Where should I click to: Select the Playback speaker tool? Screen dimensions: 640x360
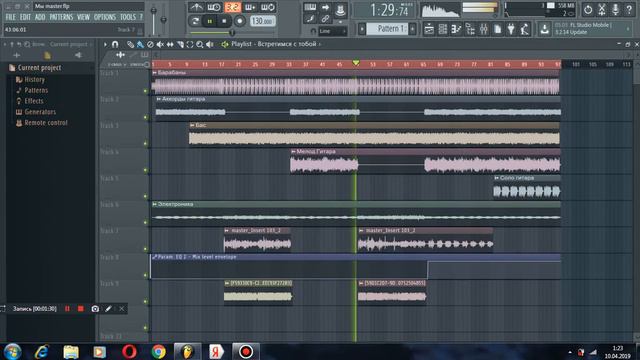(x=210, y=44)
